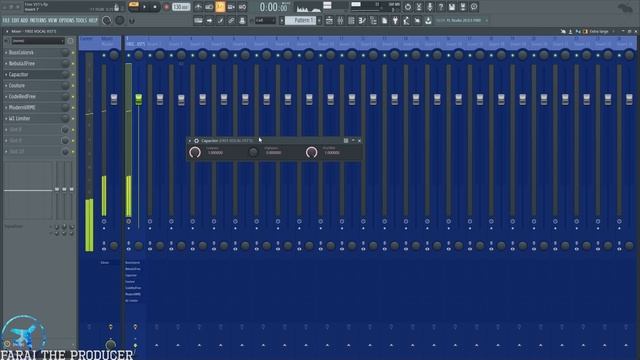
Task: Open the TOOLS menu
Action: (x=82, y=20)
